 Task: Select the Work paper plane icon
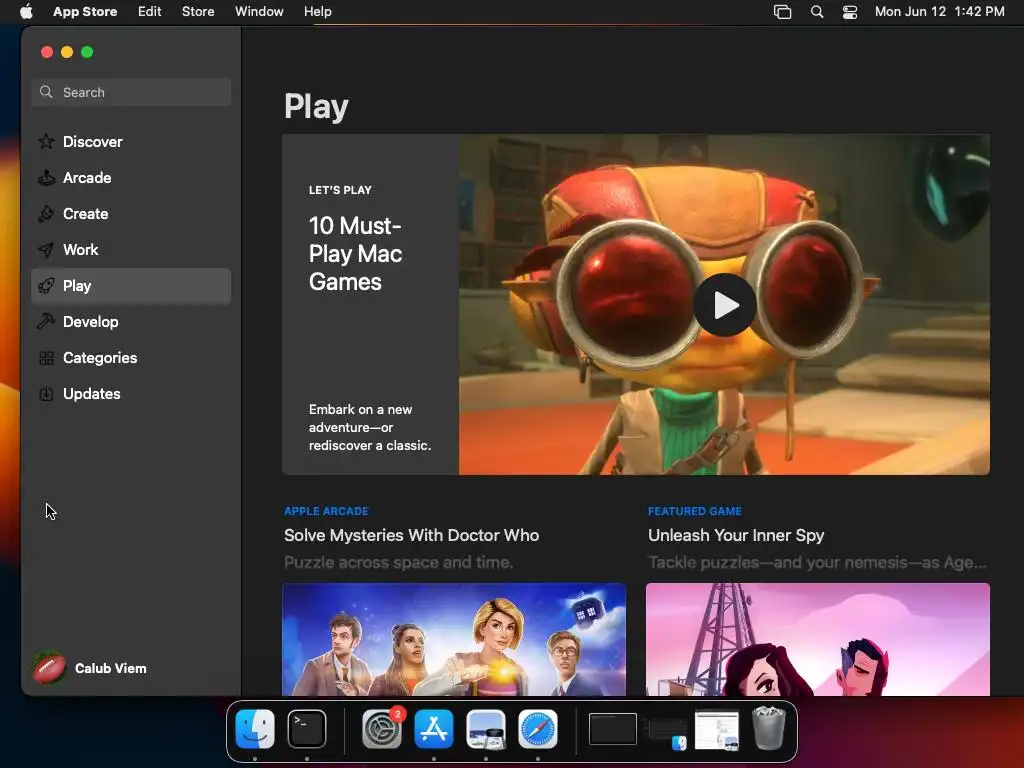coord(46,249)
